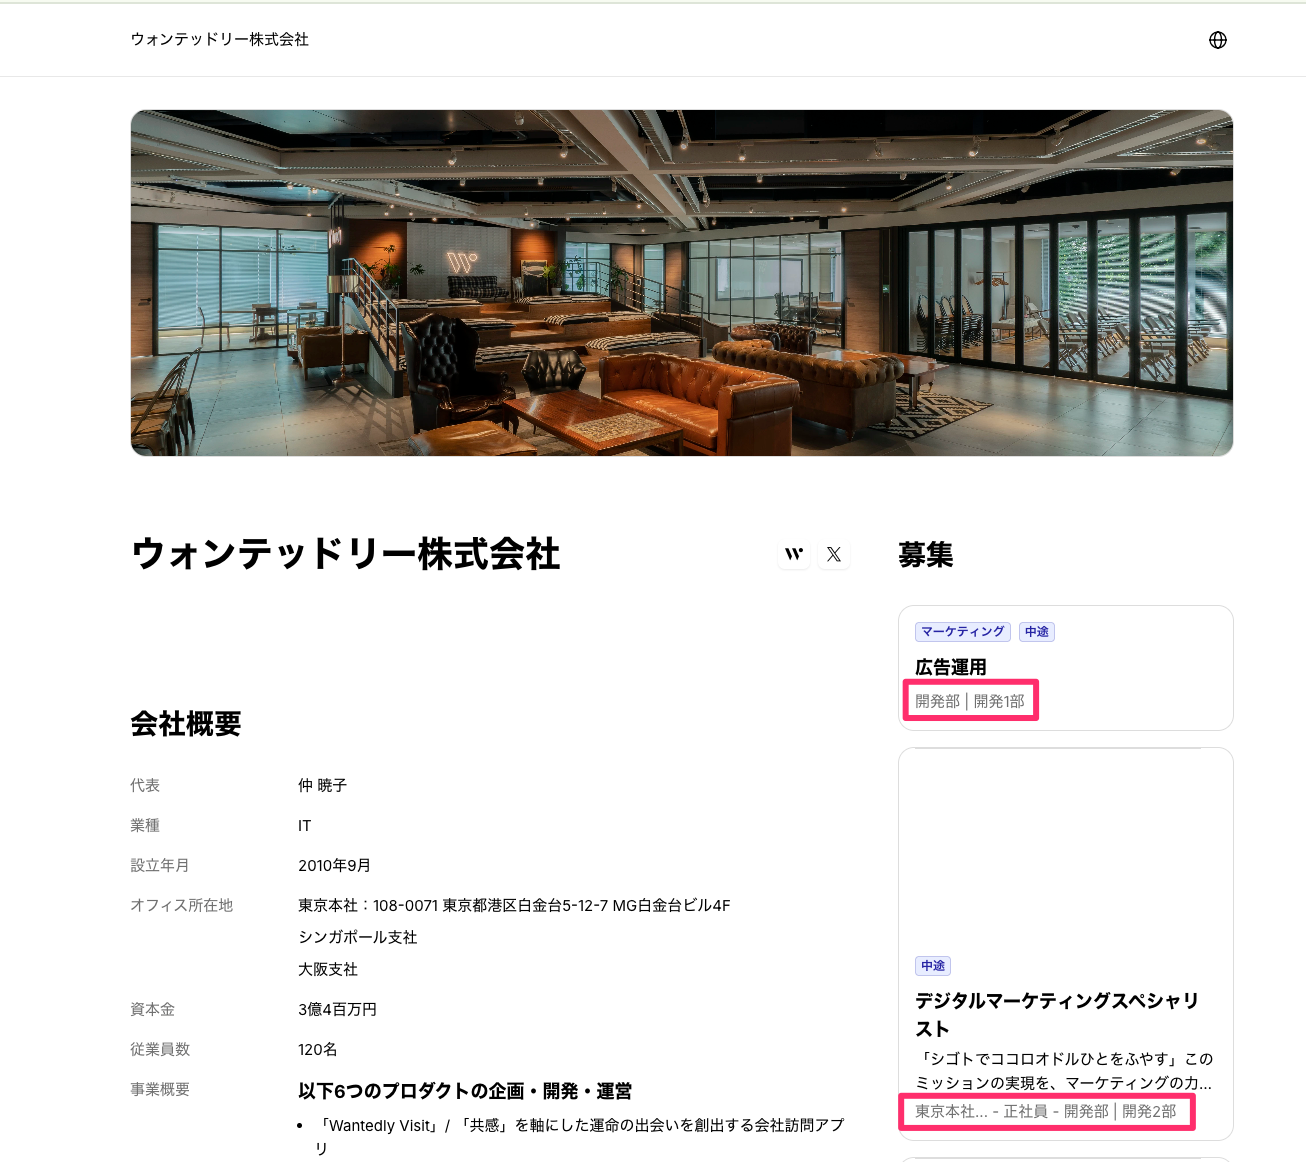Viewport: 1306px width, 1162px height.
Task: Click the Wantedly profile icon
Action: click(794, 554)
